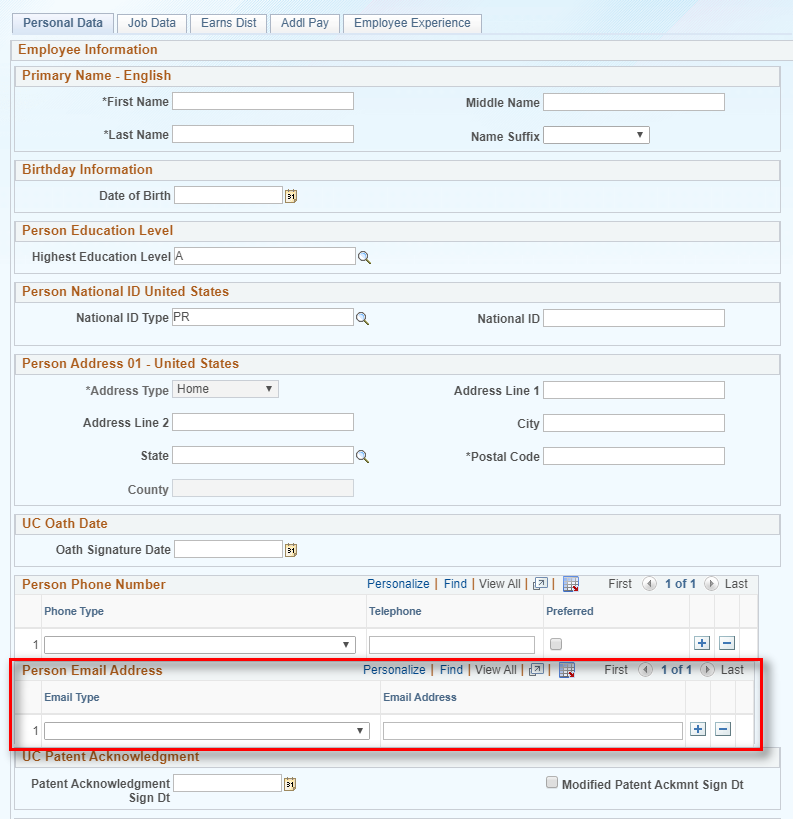Screen dimensions: 793x819
Task: Enable Modified Patent Ackmnt Sign Dt checkbox
Action: (551, 782)
